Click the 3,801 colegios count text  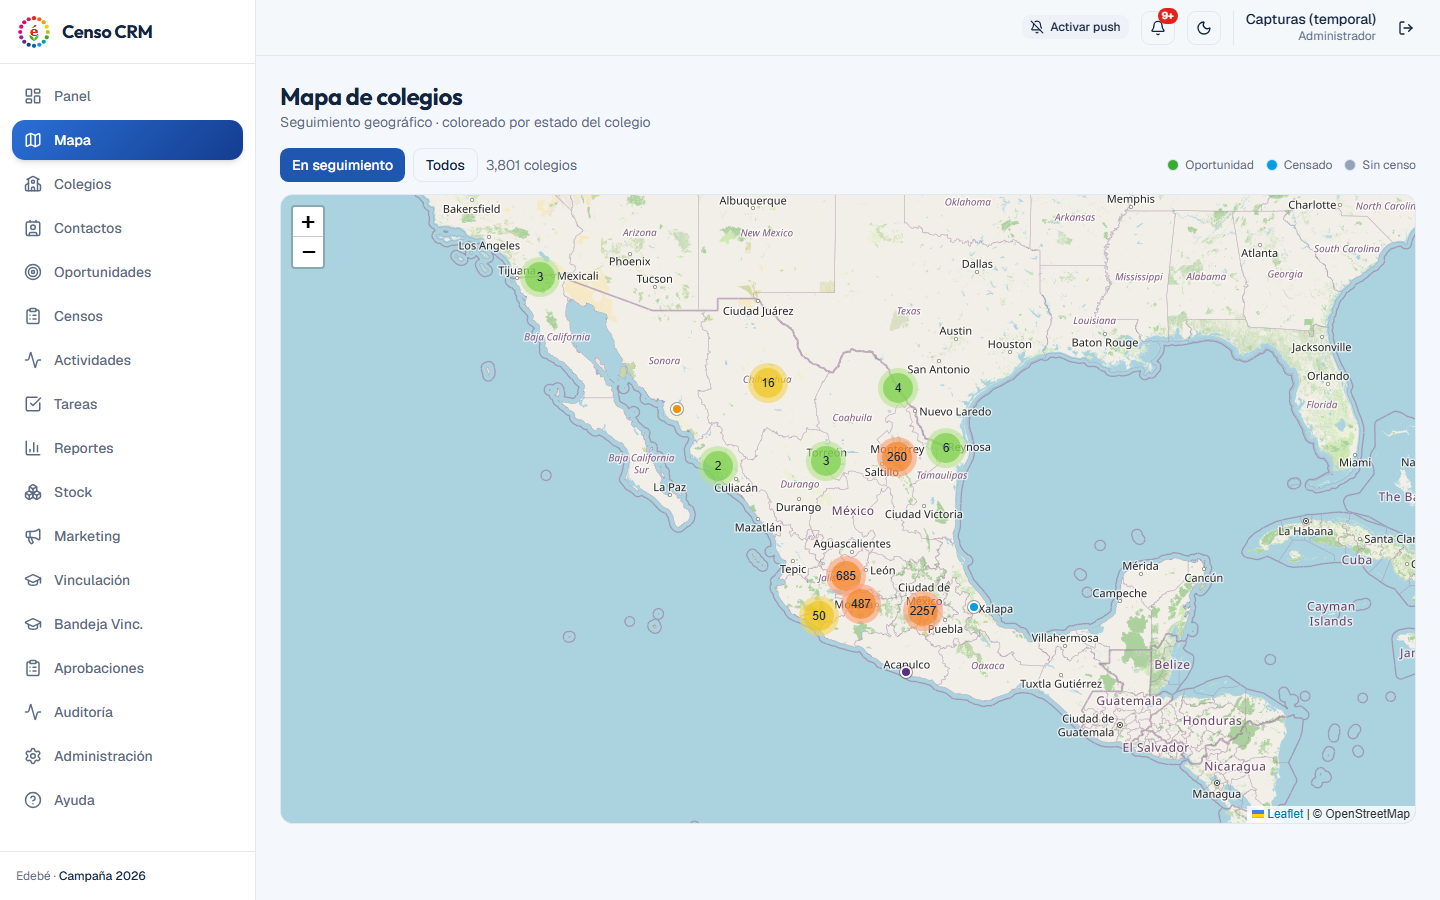pyautogui.click(x=531, y=165)
